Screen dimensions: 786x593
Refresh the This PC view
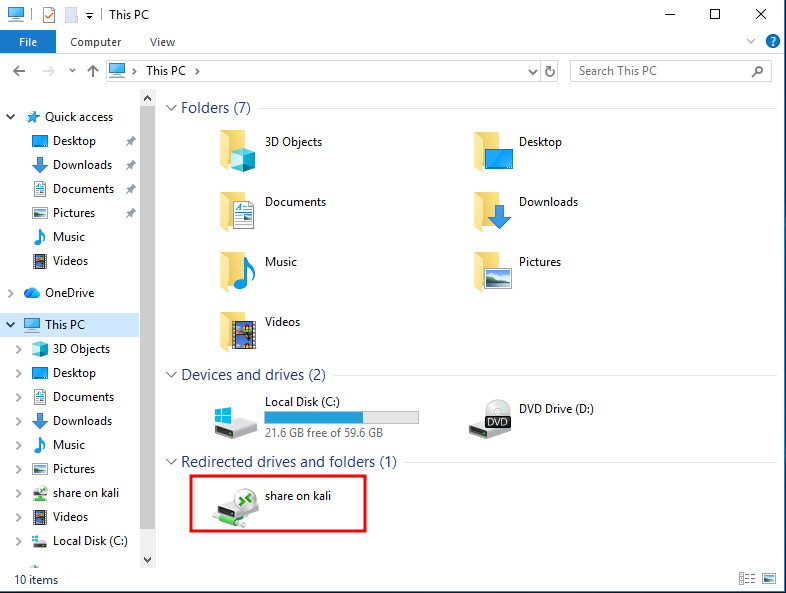point(549,71)
